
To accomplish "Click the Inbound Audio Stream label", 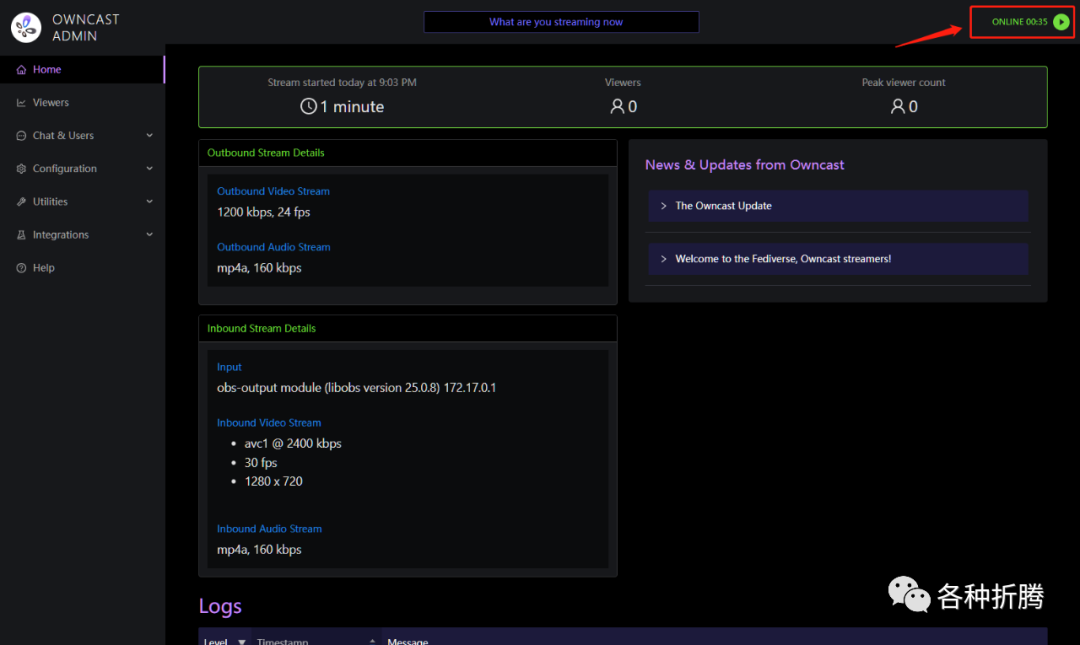I will tap(269, 529).
